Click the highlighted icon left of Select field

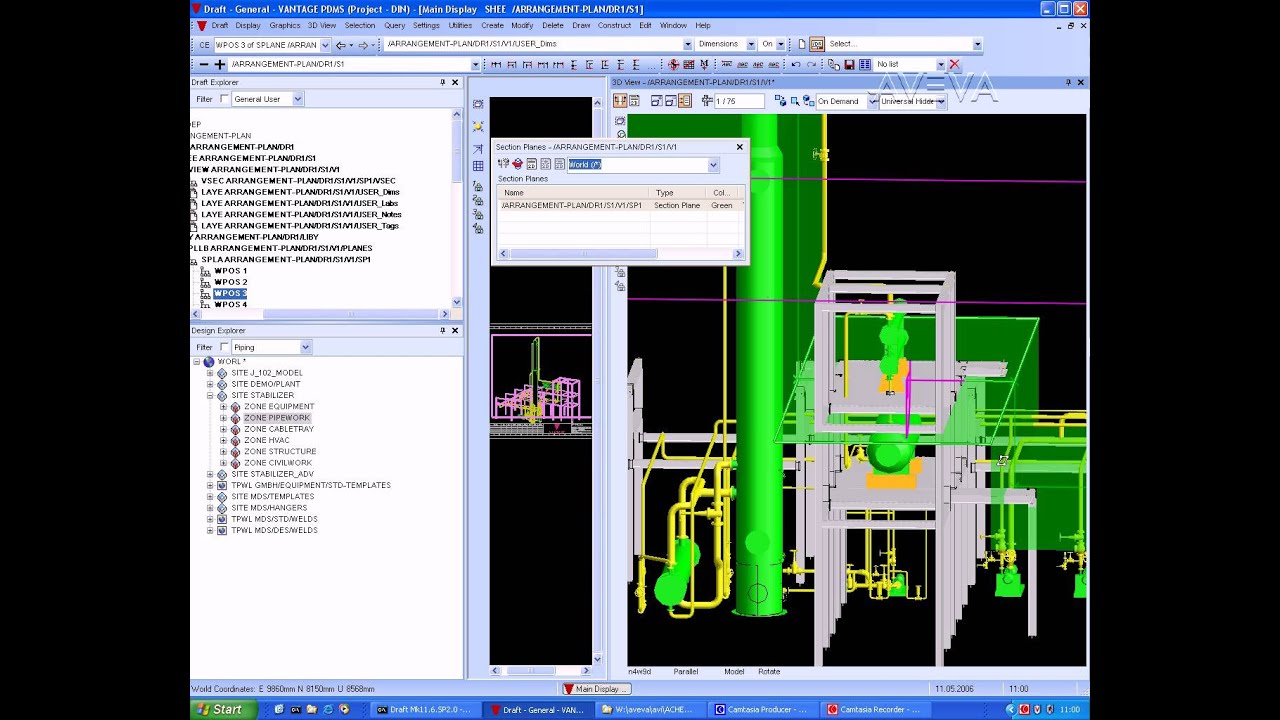817,44
